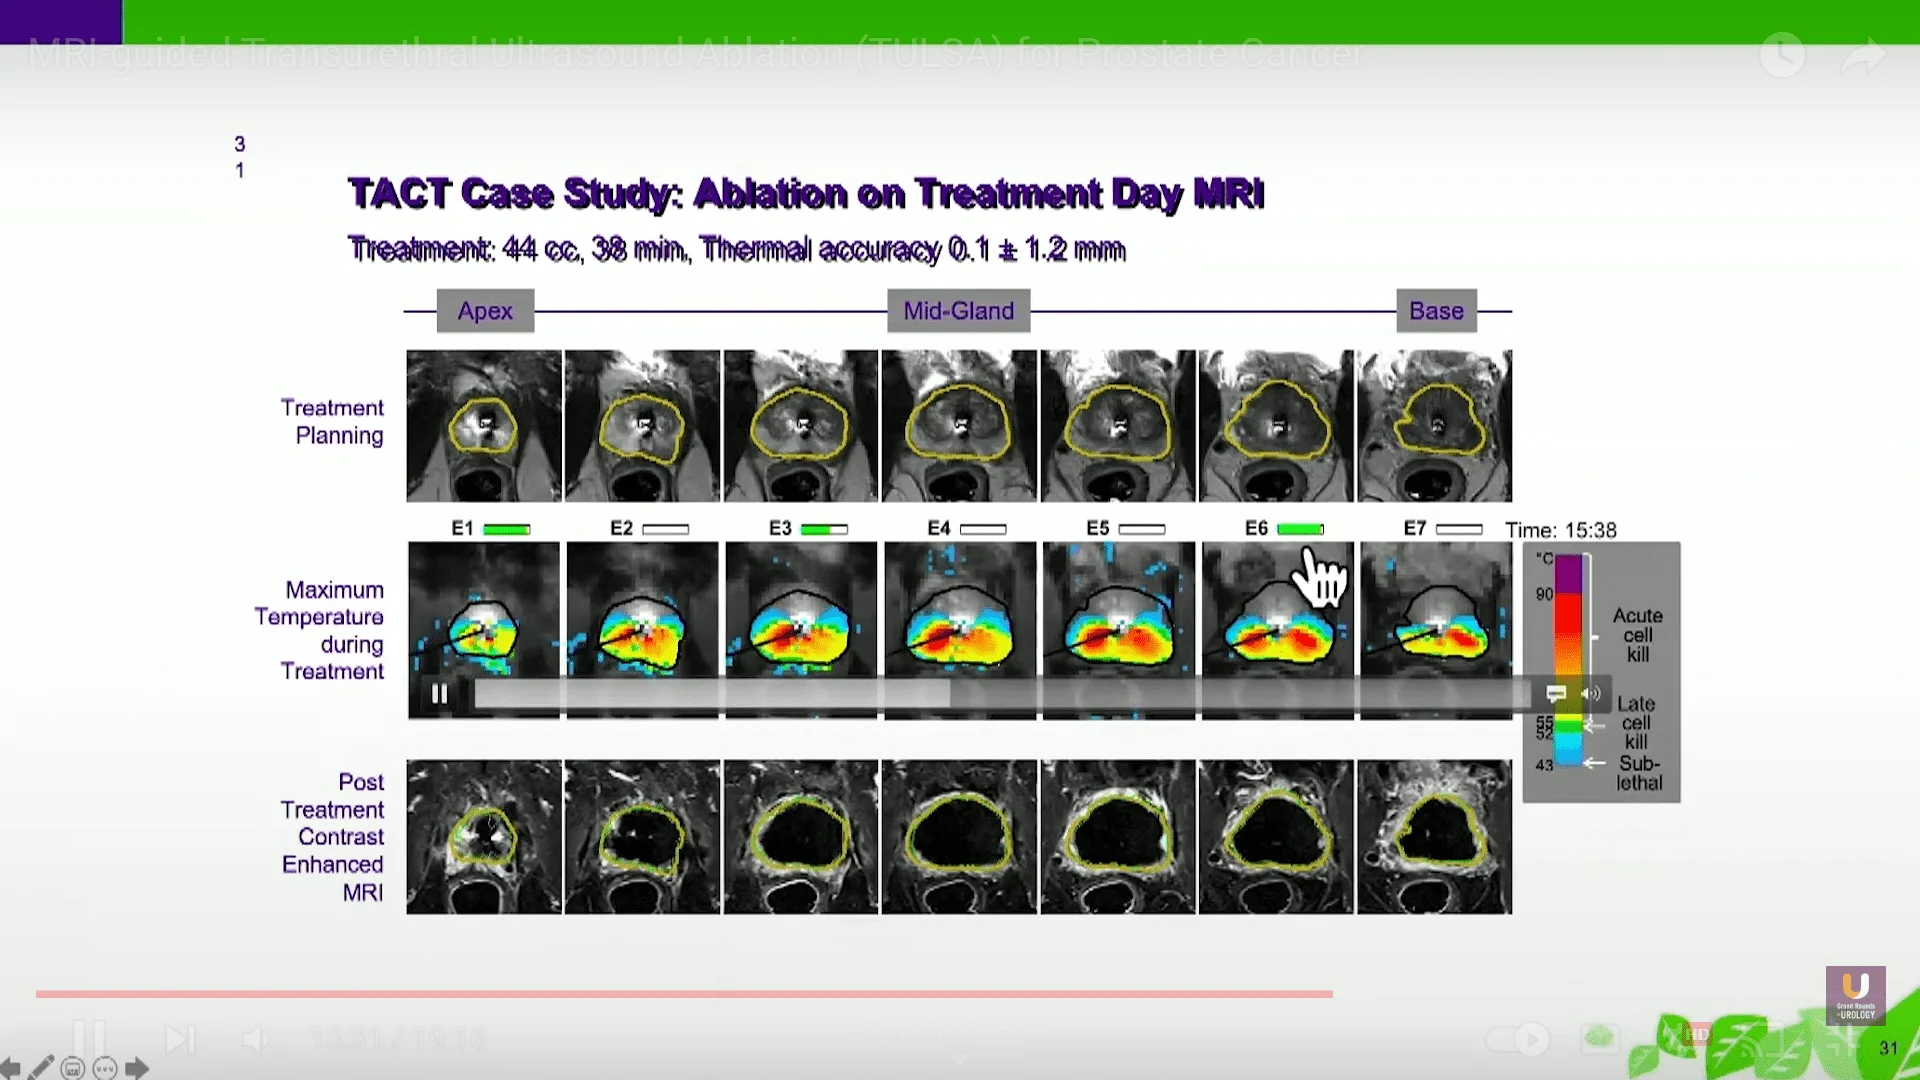Select the Apex label tab

484,311
